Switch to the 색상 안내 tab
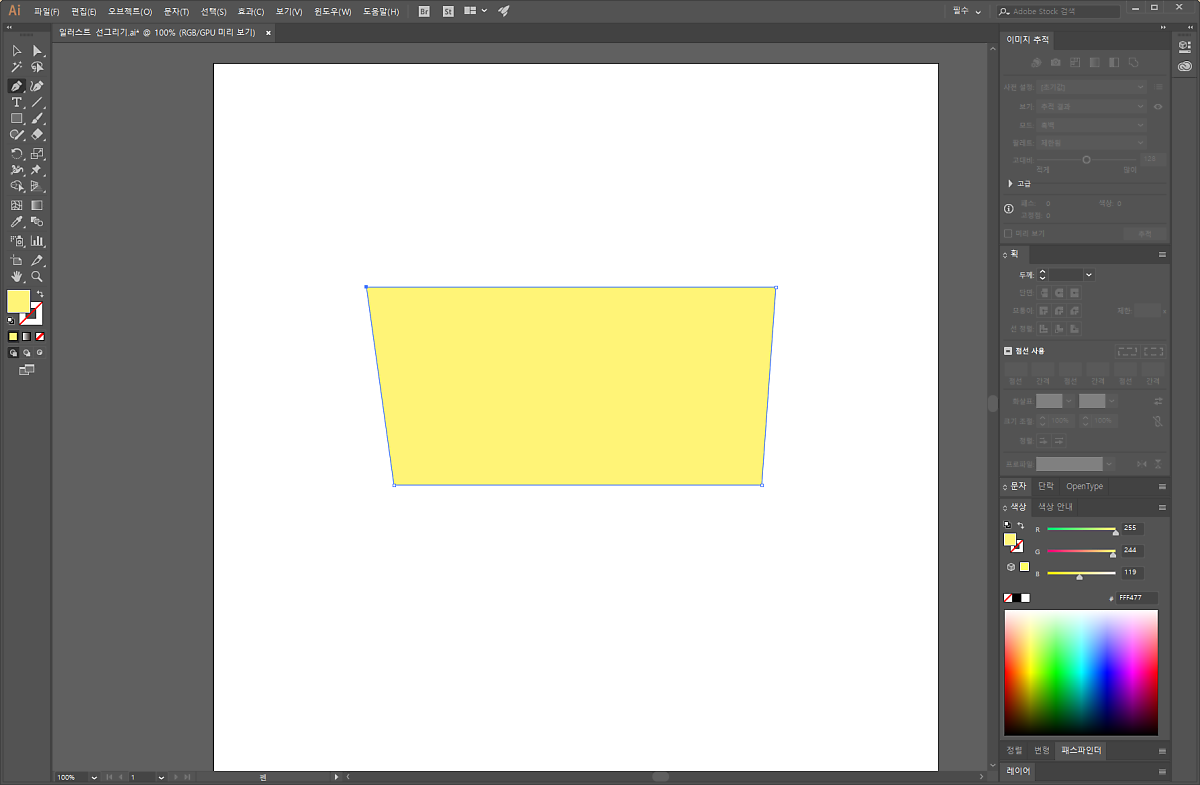This screenshot has width=1200, height=785. 1055,507
